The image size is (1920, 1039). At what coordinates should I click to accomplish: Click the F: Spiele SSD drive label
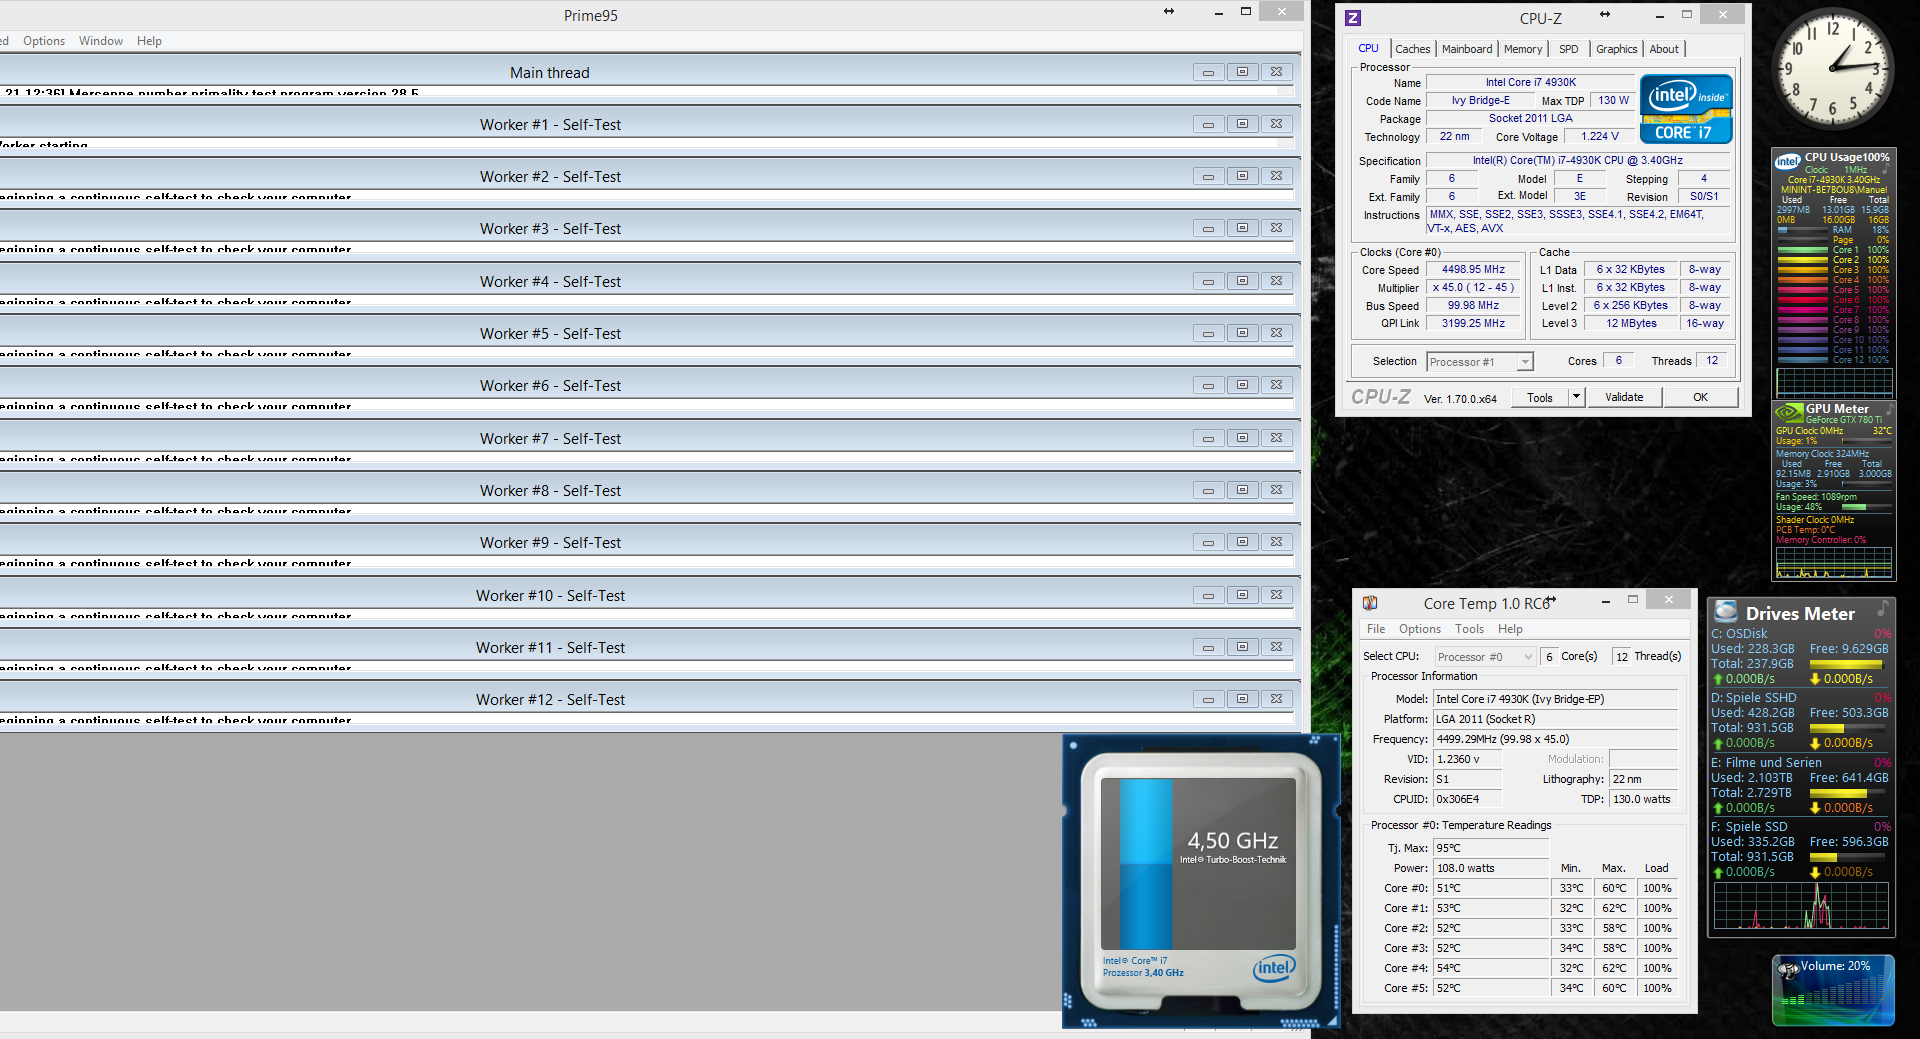pos(1749,826)
